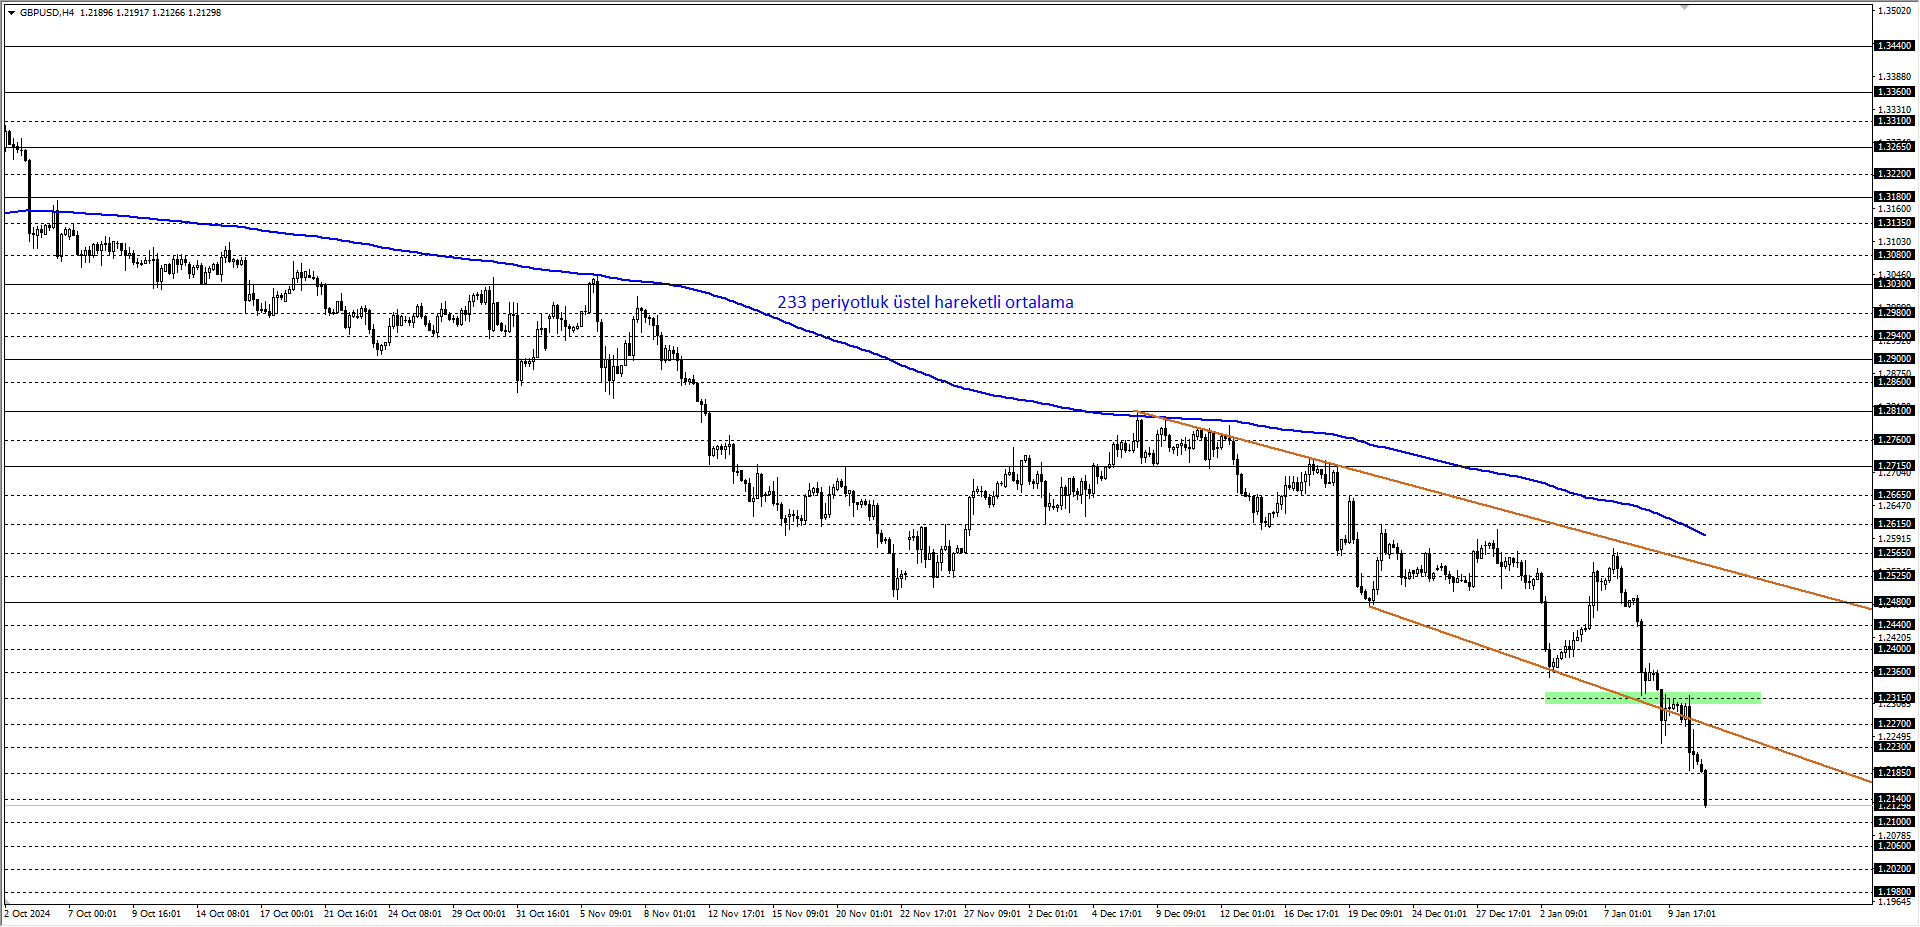Click the 1.26150 price level label
This screenshot has width=1920, height=927.
pyautogui.click(x=1894, y=524)
